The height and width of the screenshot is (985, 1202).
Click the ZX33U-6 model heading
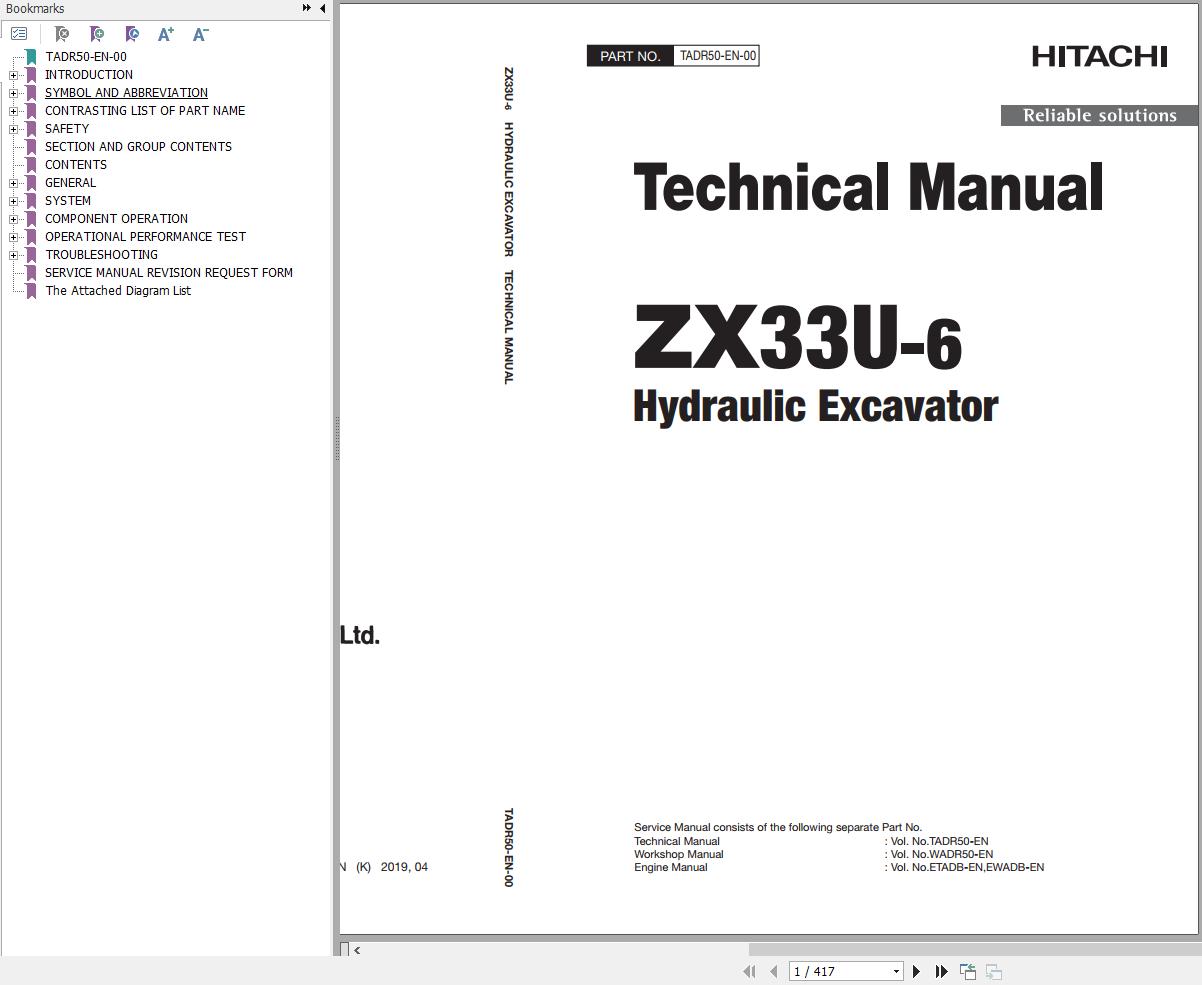[798, 338]
